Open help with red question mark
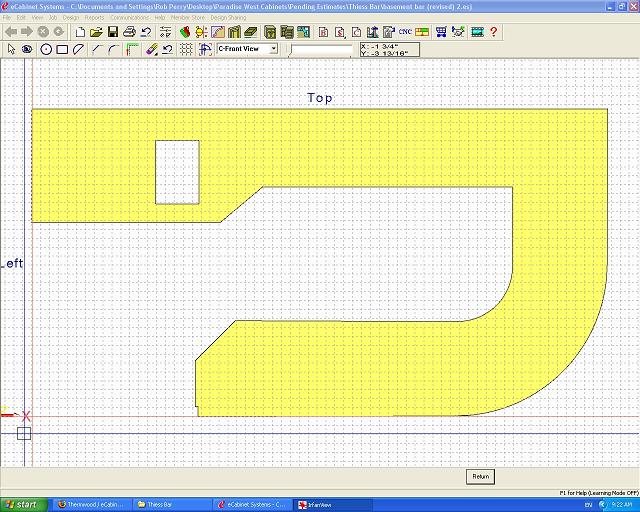Image resolution: width=640 pixels, height=512 pixels. point(493,32)
